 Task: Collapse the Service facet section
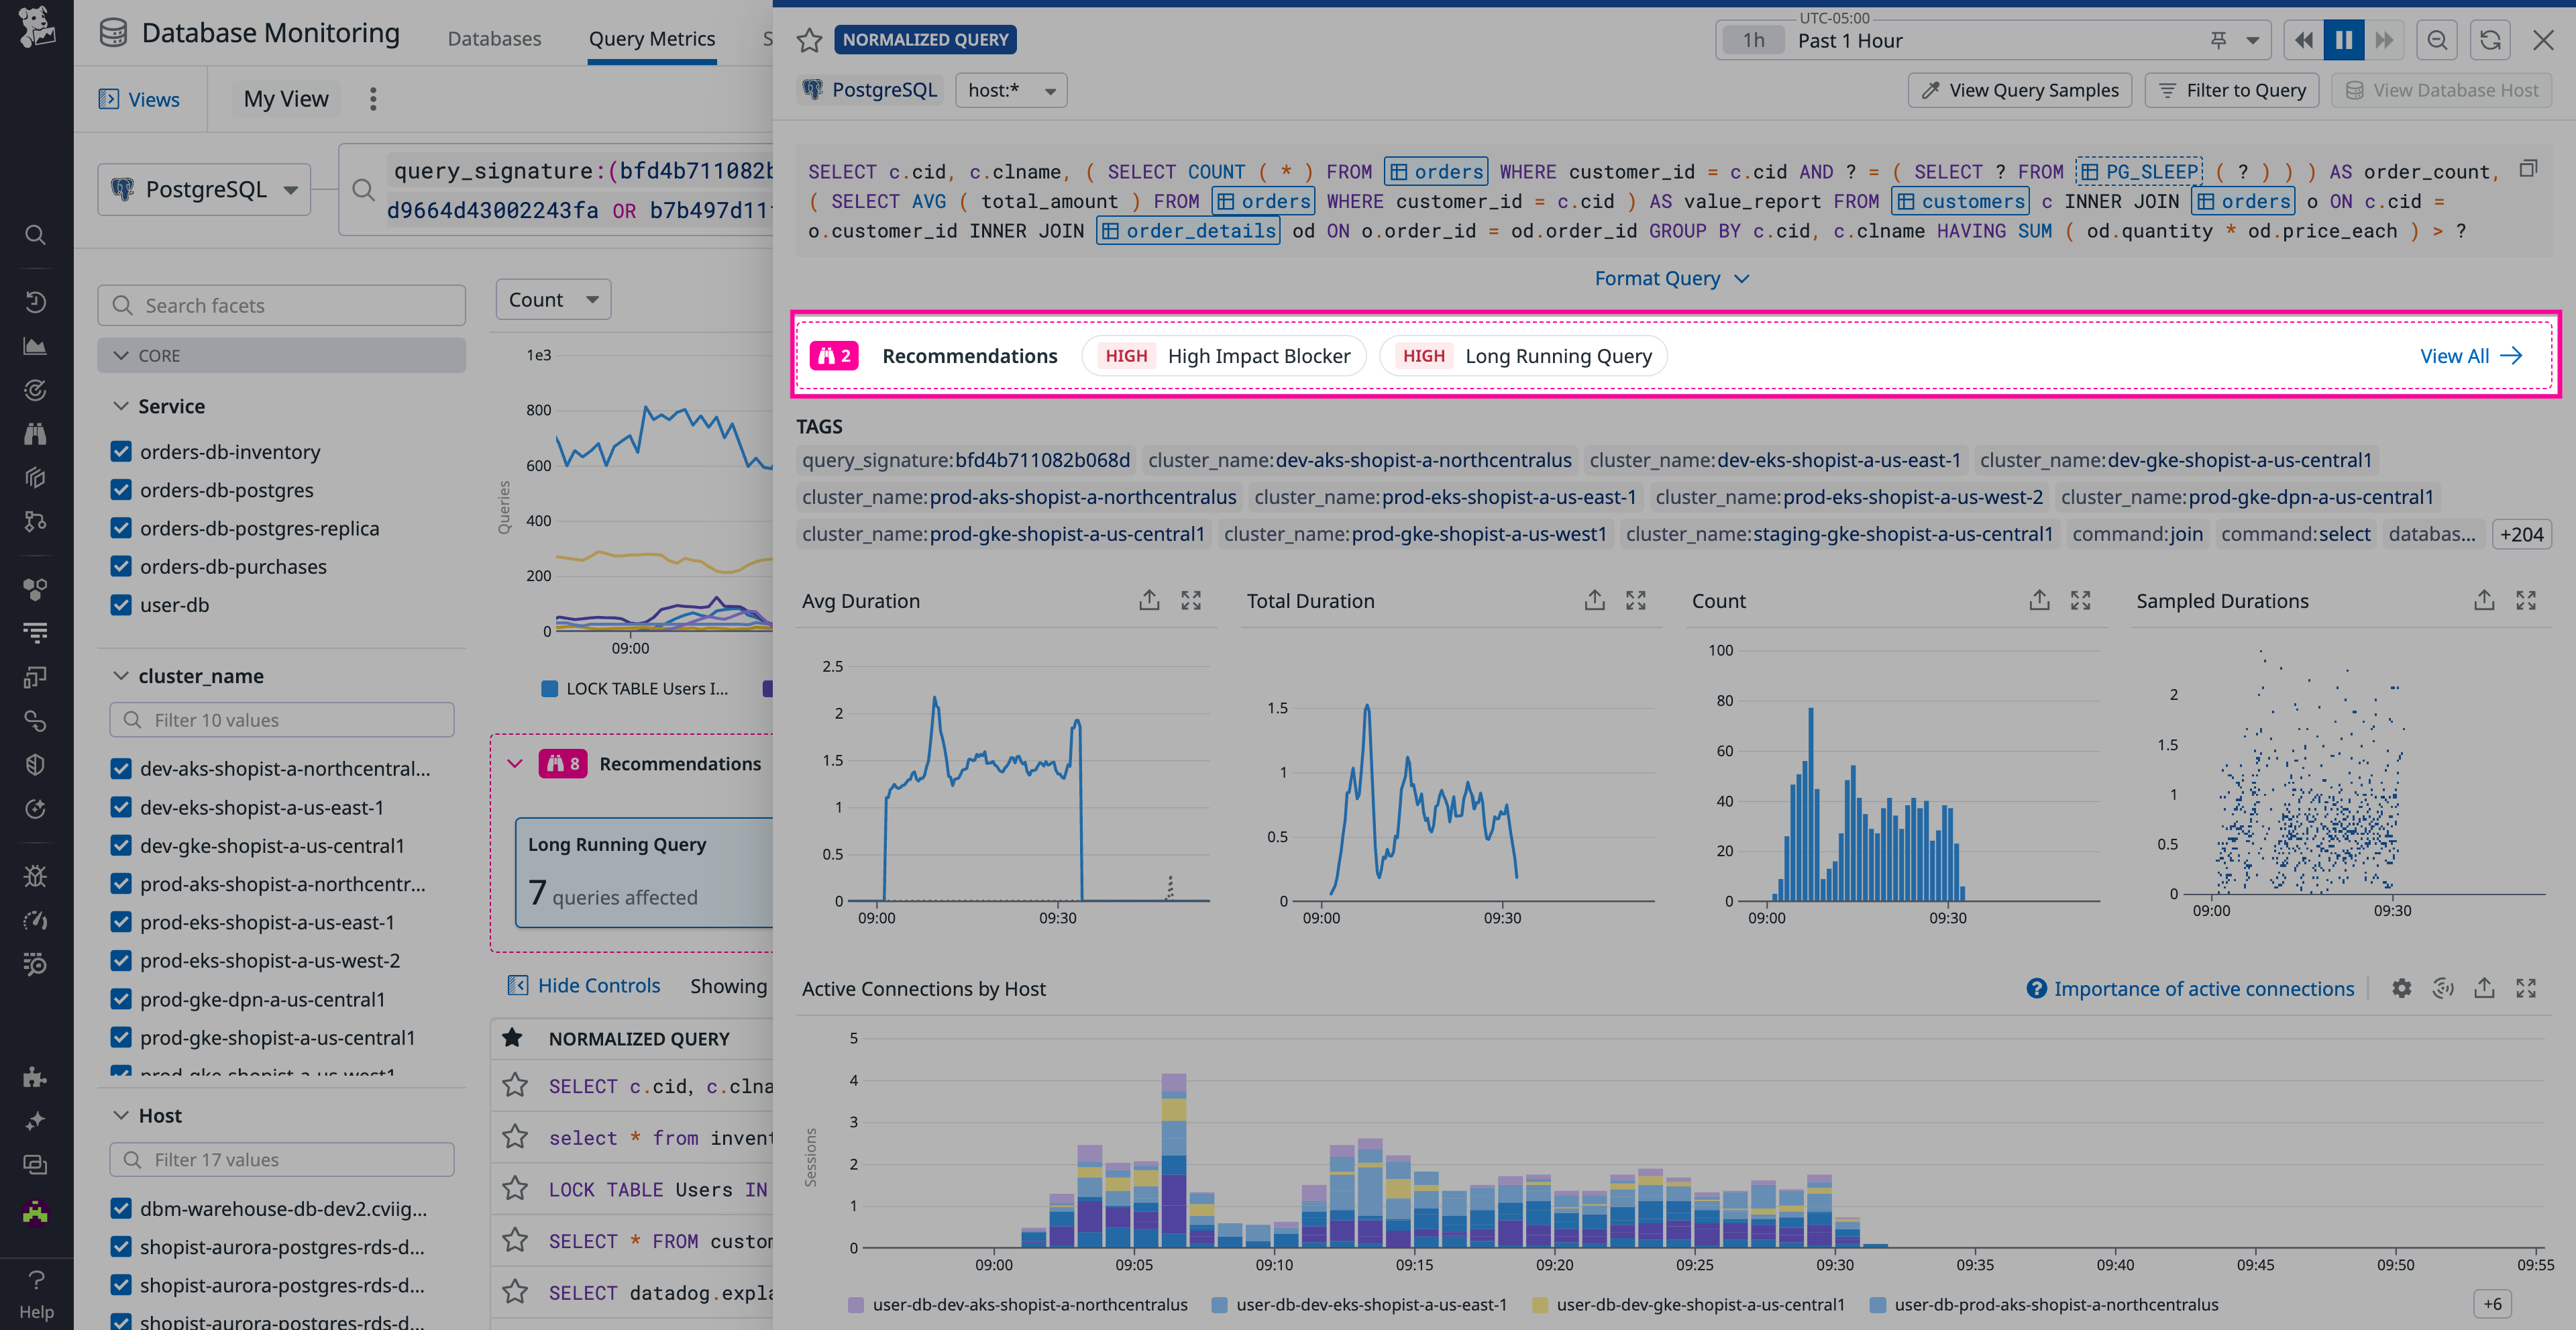[x=121, y=405]
